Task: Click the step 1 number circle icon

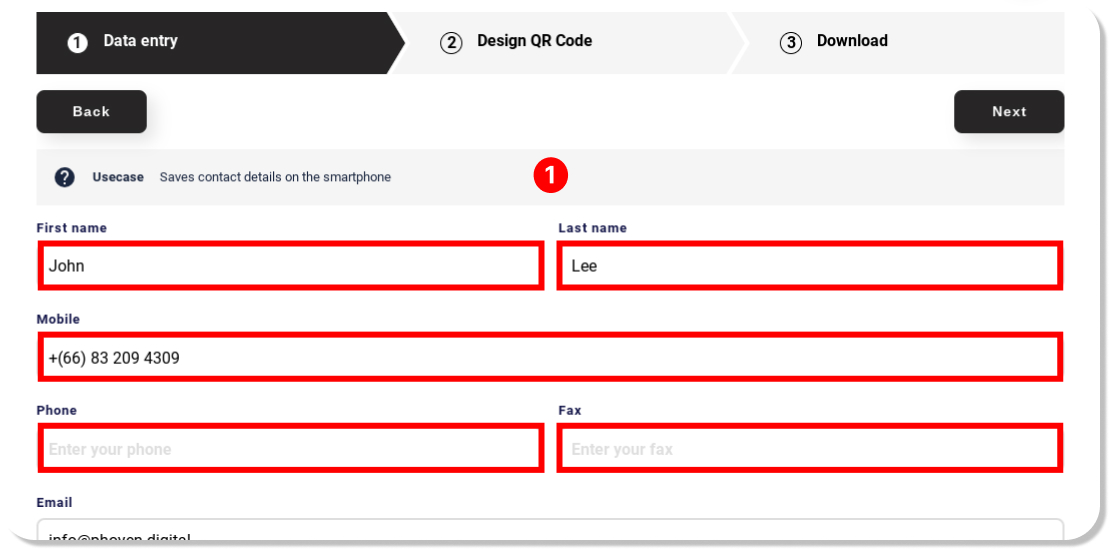Action: click(x=77, y=42)
